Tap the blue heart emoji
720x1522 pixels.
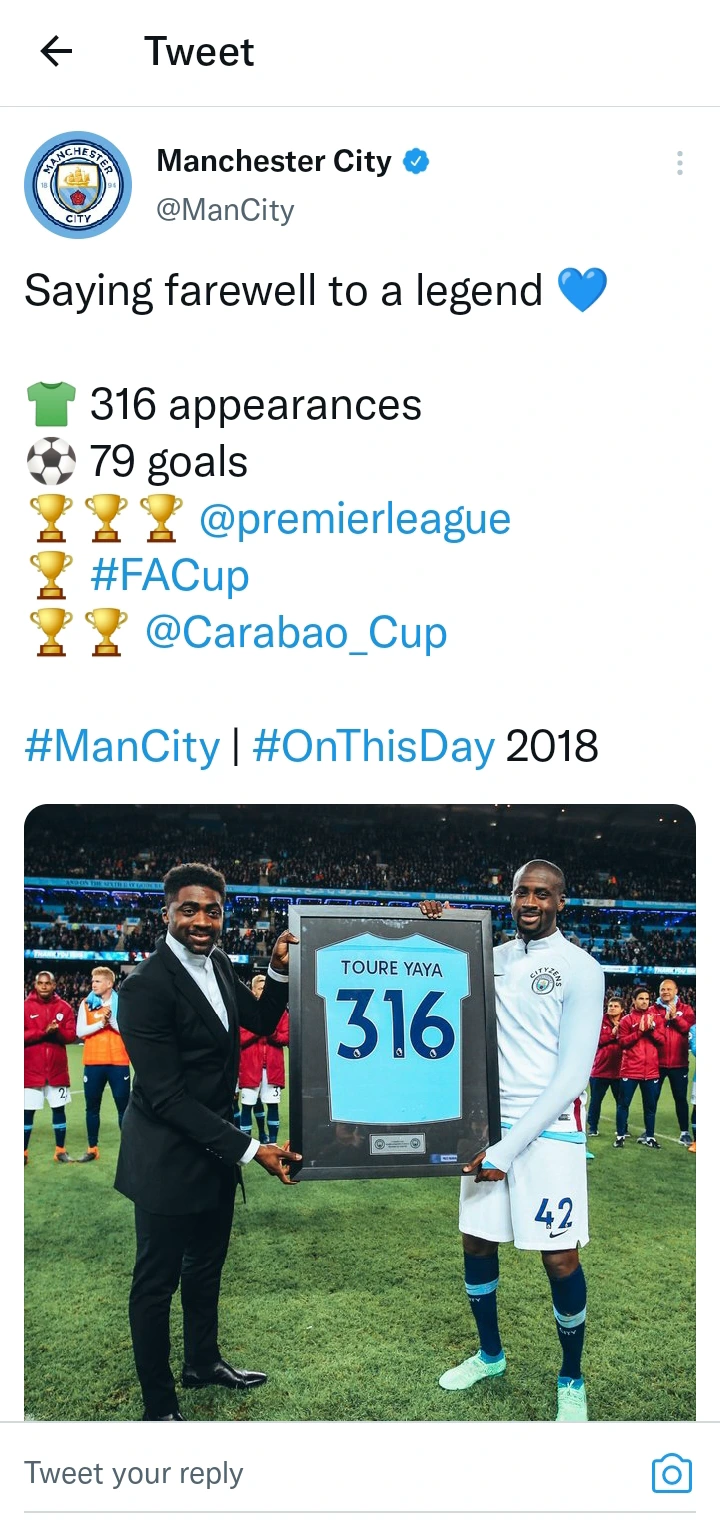point(582,291)
